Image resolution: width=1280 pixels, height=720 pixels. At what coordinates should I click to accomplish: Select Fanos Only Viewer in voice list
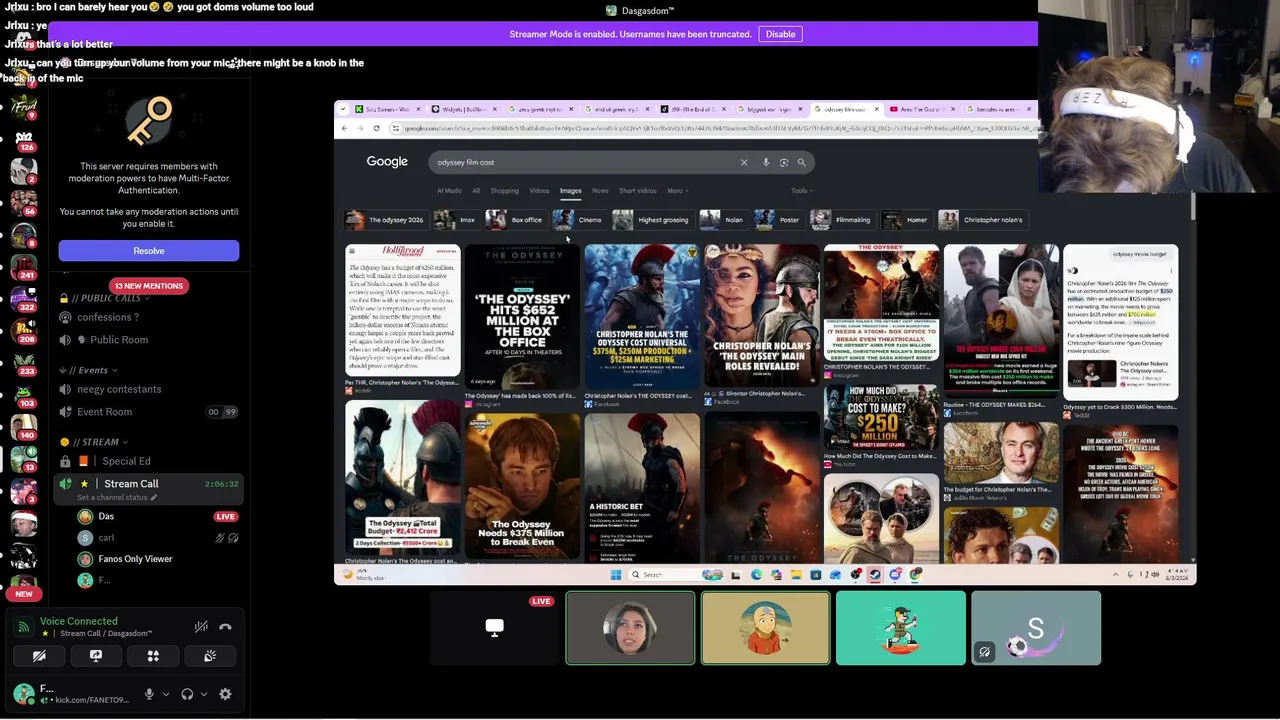pyautogui.click(x=135, y=559)
